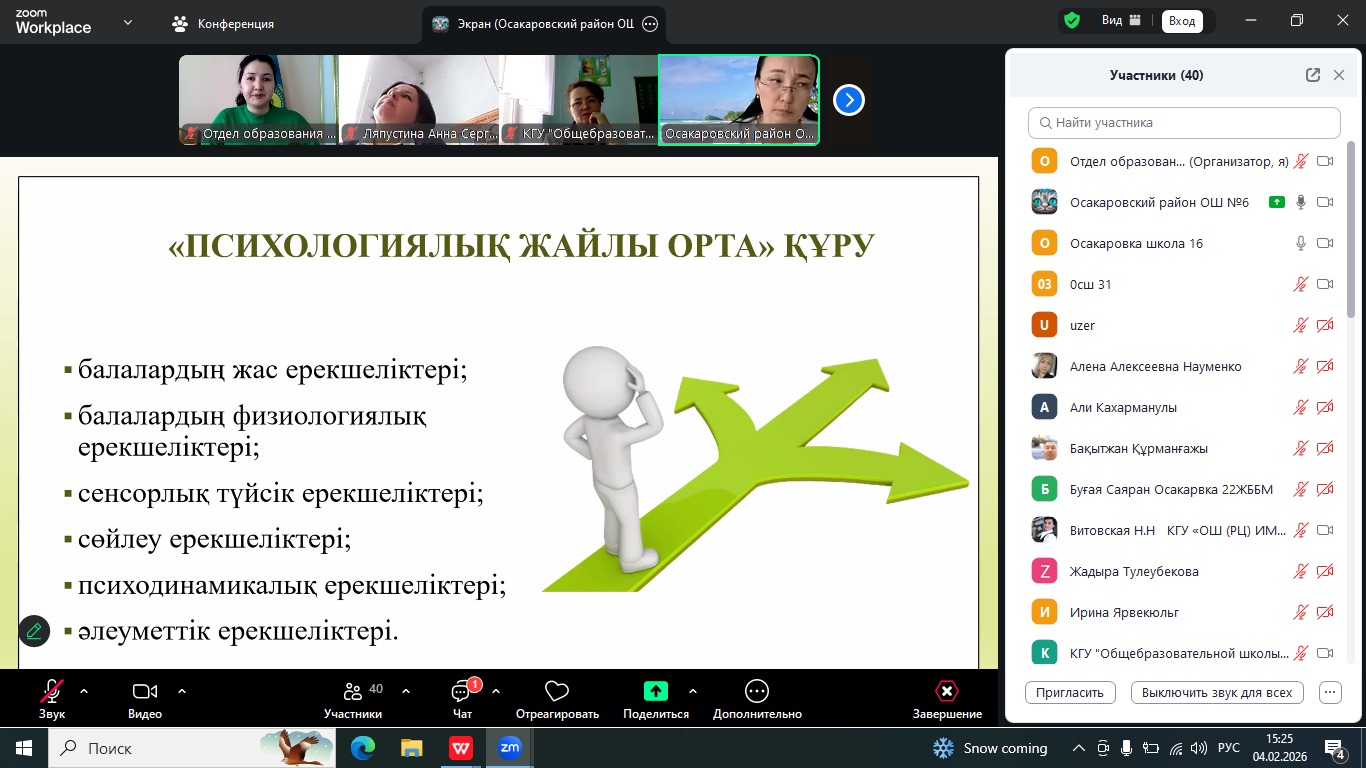Click Выключить звук для всех button
The height and width of the screenshot is (768, 1366).
coord(1217,692)
